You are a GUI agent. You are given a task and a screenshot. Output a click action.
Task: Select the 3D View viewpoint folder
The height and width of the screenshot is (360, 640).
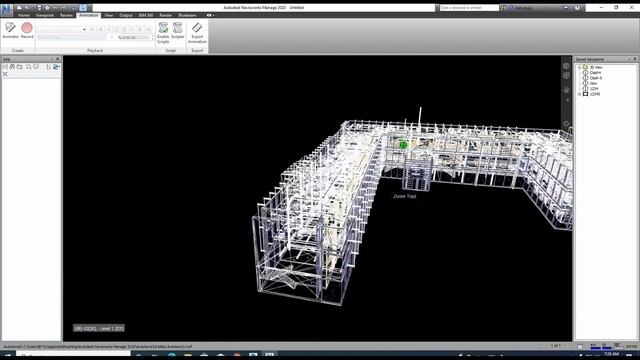click(x=596, y=67)
